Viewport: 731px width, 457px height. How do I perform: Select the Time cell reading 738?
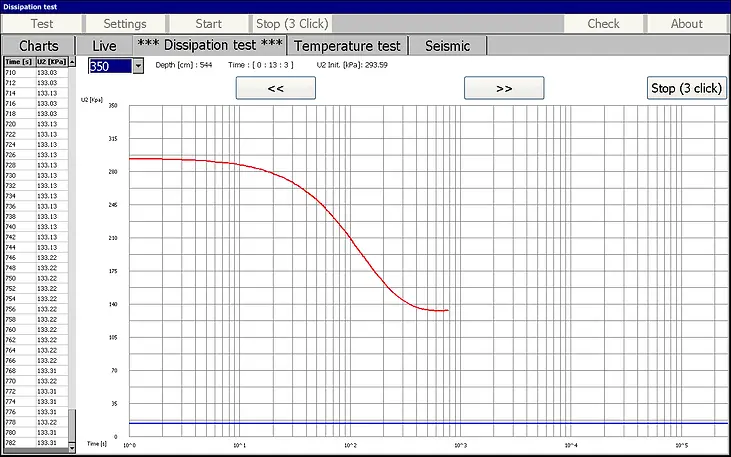point(20,216)
